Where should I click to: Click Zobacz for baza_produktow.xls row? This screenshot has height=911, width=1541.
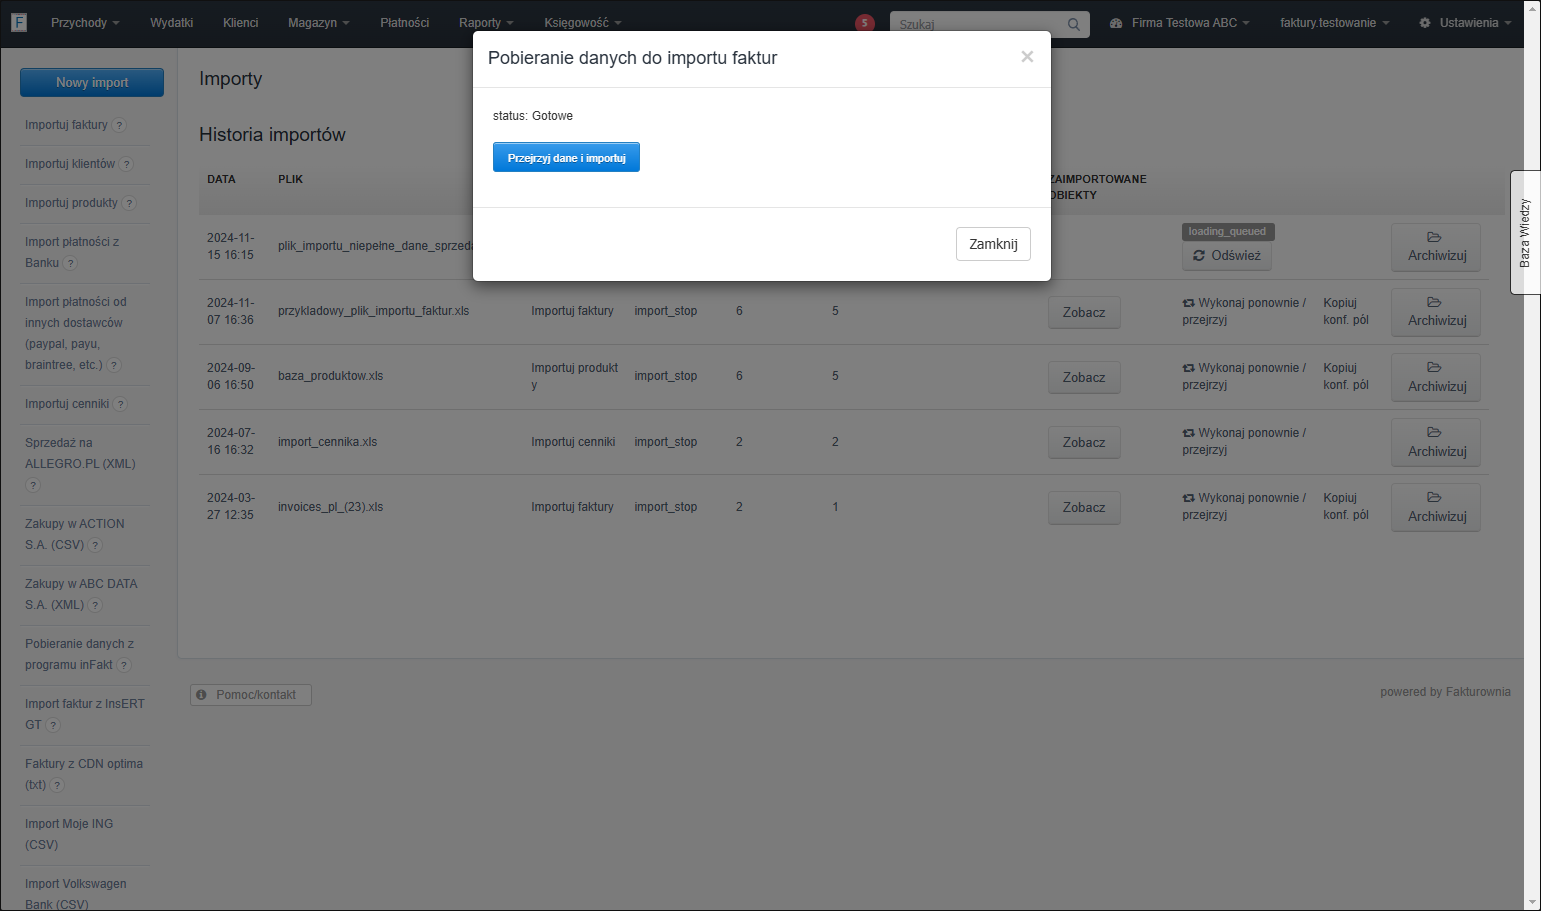pos(1084,377)
